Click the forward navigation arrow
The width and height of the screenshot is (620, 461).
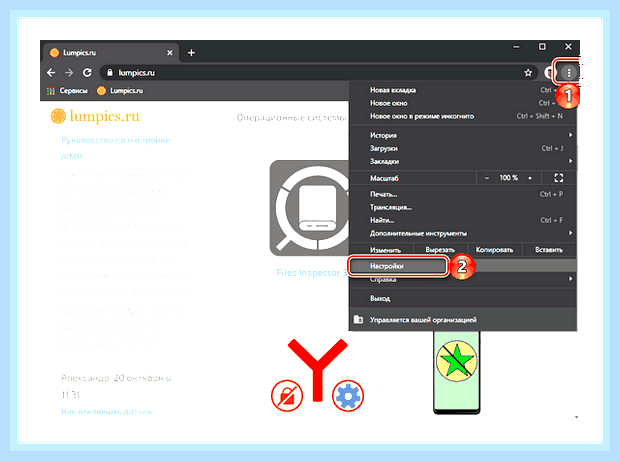tap(69, 73)
